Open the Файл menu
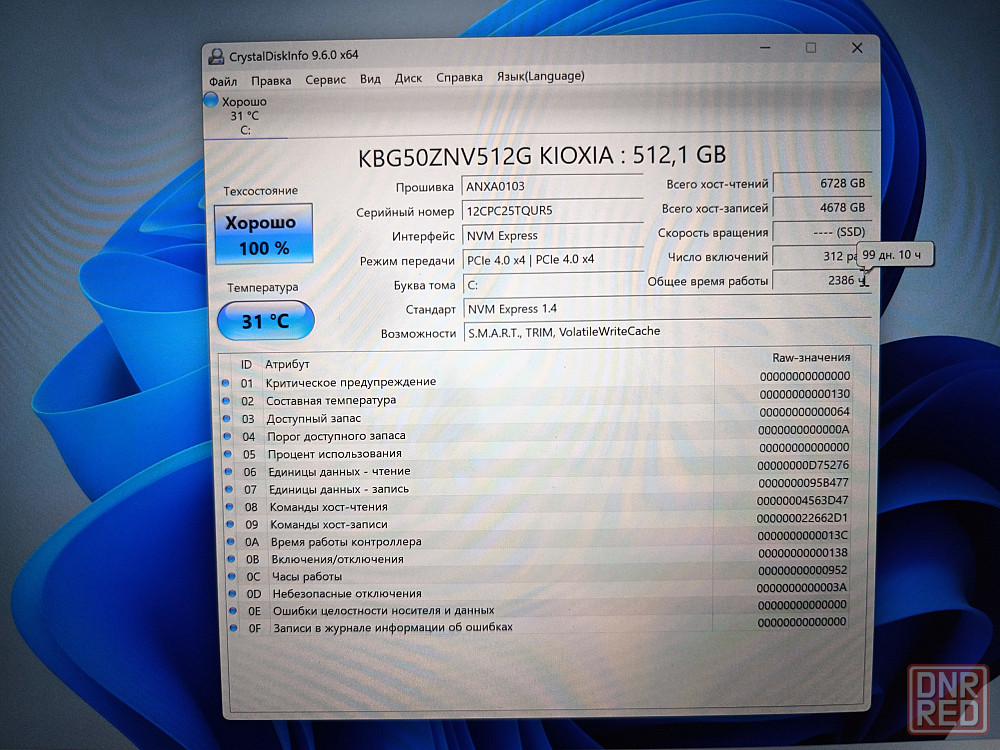Image resolution: width=1000 pixels, height=750 pixels. [223, 82]
